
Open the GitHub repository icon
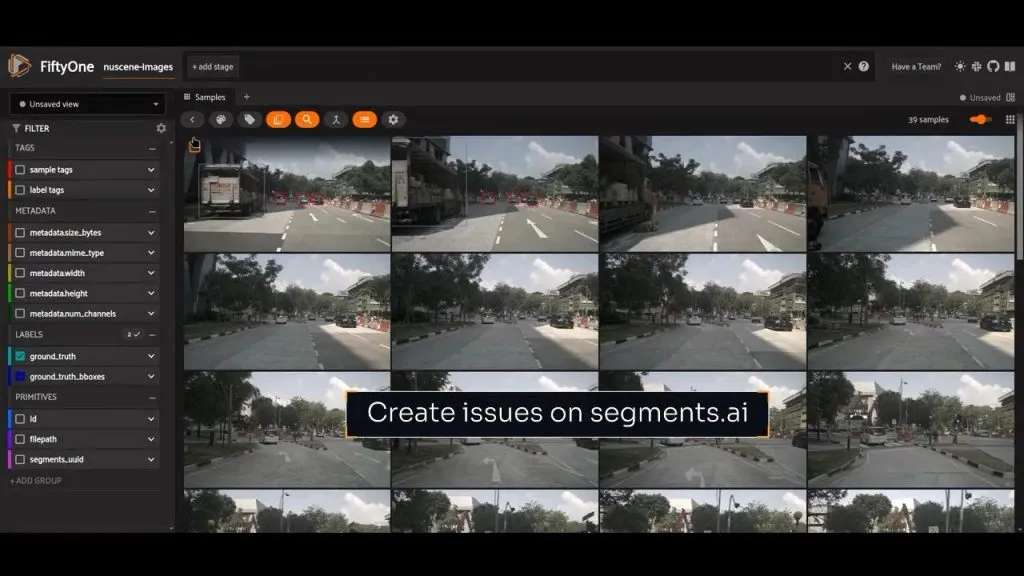pyautogui.click(x=993, y=67)
